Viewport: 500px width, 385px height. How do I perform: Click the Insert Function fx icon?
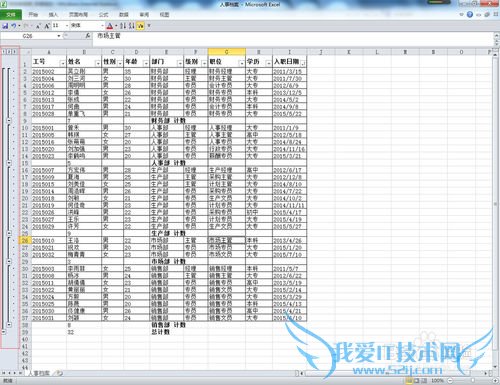88,36
